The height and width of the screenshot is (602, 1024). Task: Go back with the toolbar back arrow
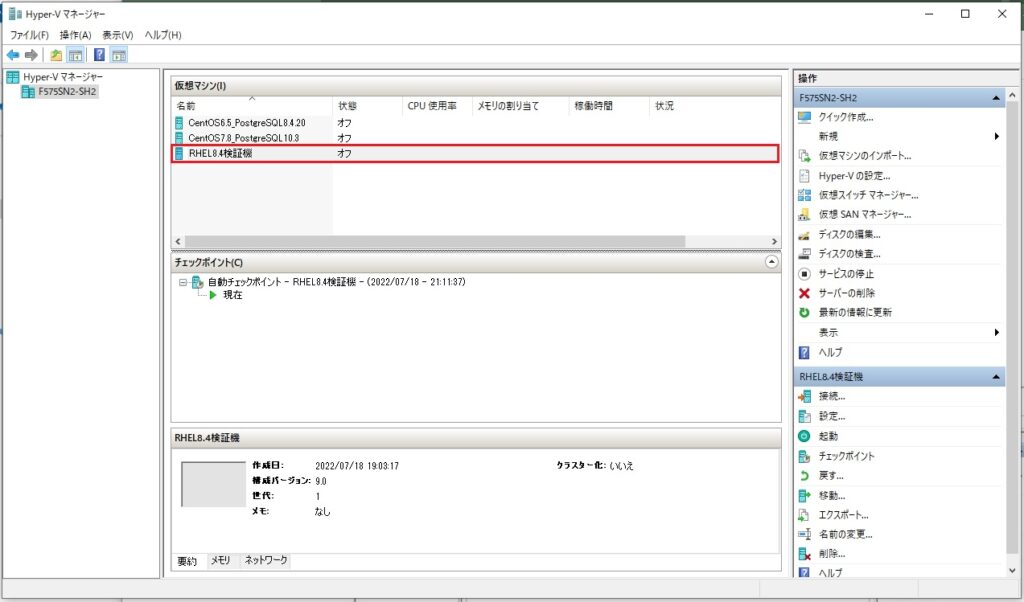(12, 55)
